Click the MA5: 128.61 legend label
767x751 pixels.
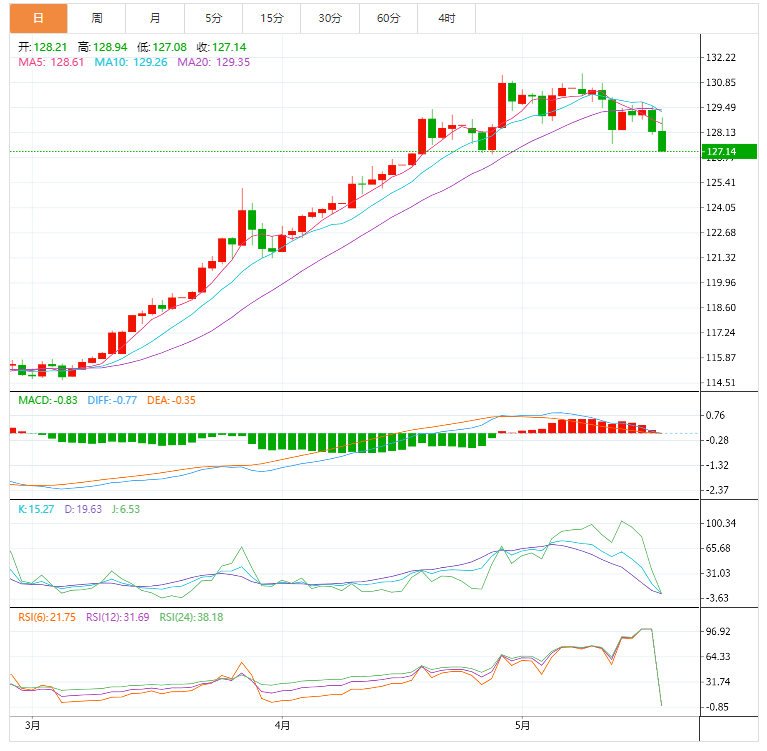click(51, 62)
